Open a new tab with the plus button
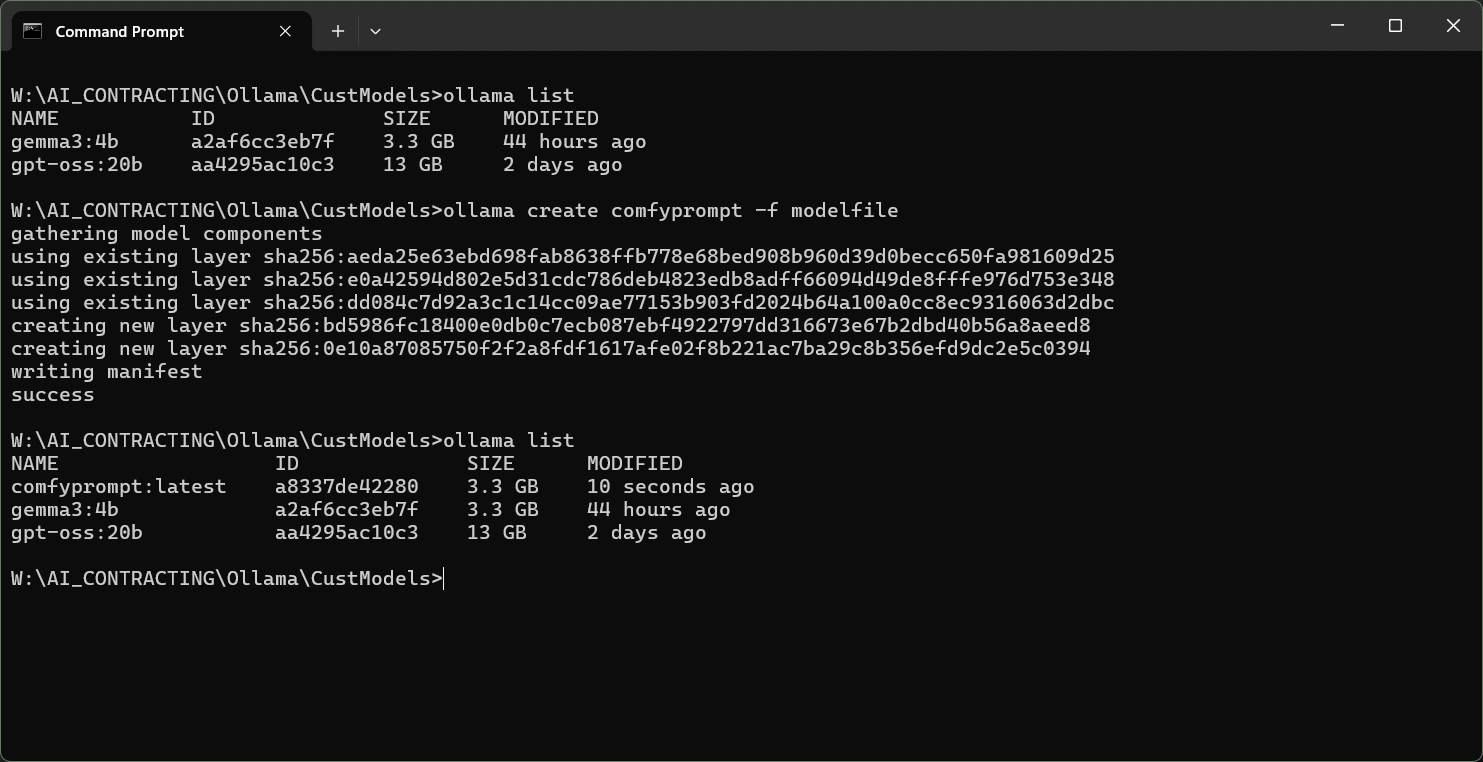The height and width of the screenshot is (762, 1483). (338, 31)
